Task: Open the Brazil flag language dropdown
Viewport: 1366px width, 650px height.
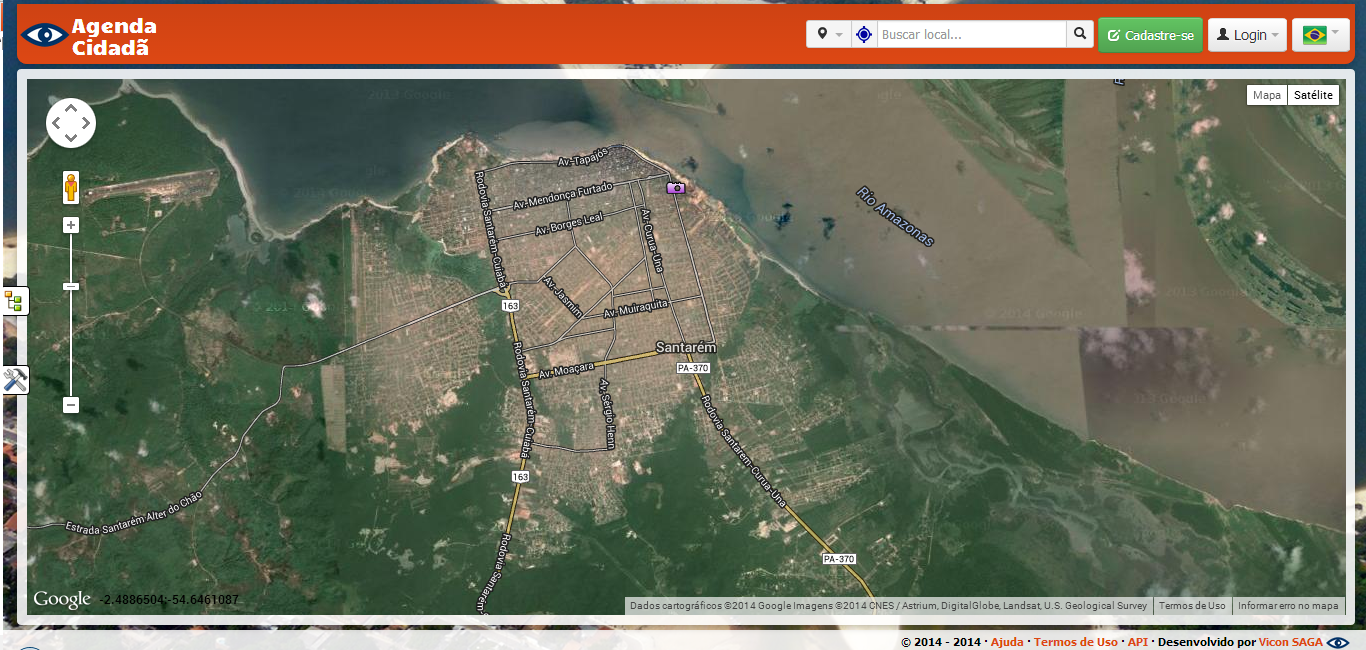Action: [x=1320, y=35]
